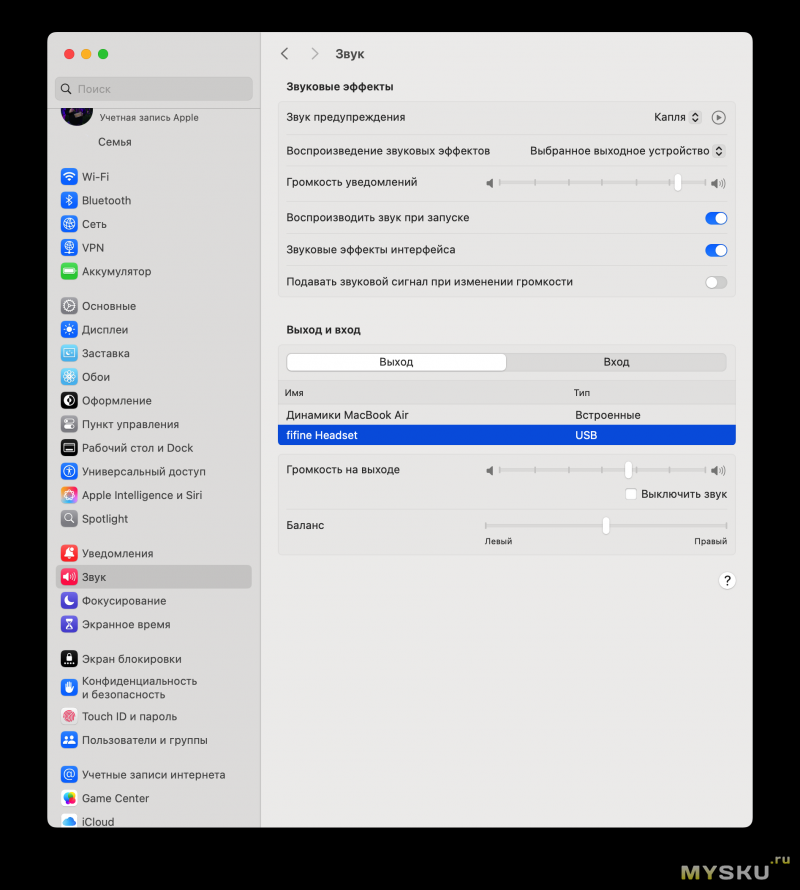Click the Фокусирование moon icon

pos(69,601)
